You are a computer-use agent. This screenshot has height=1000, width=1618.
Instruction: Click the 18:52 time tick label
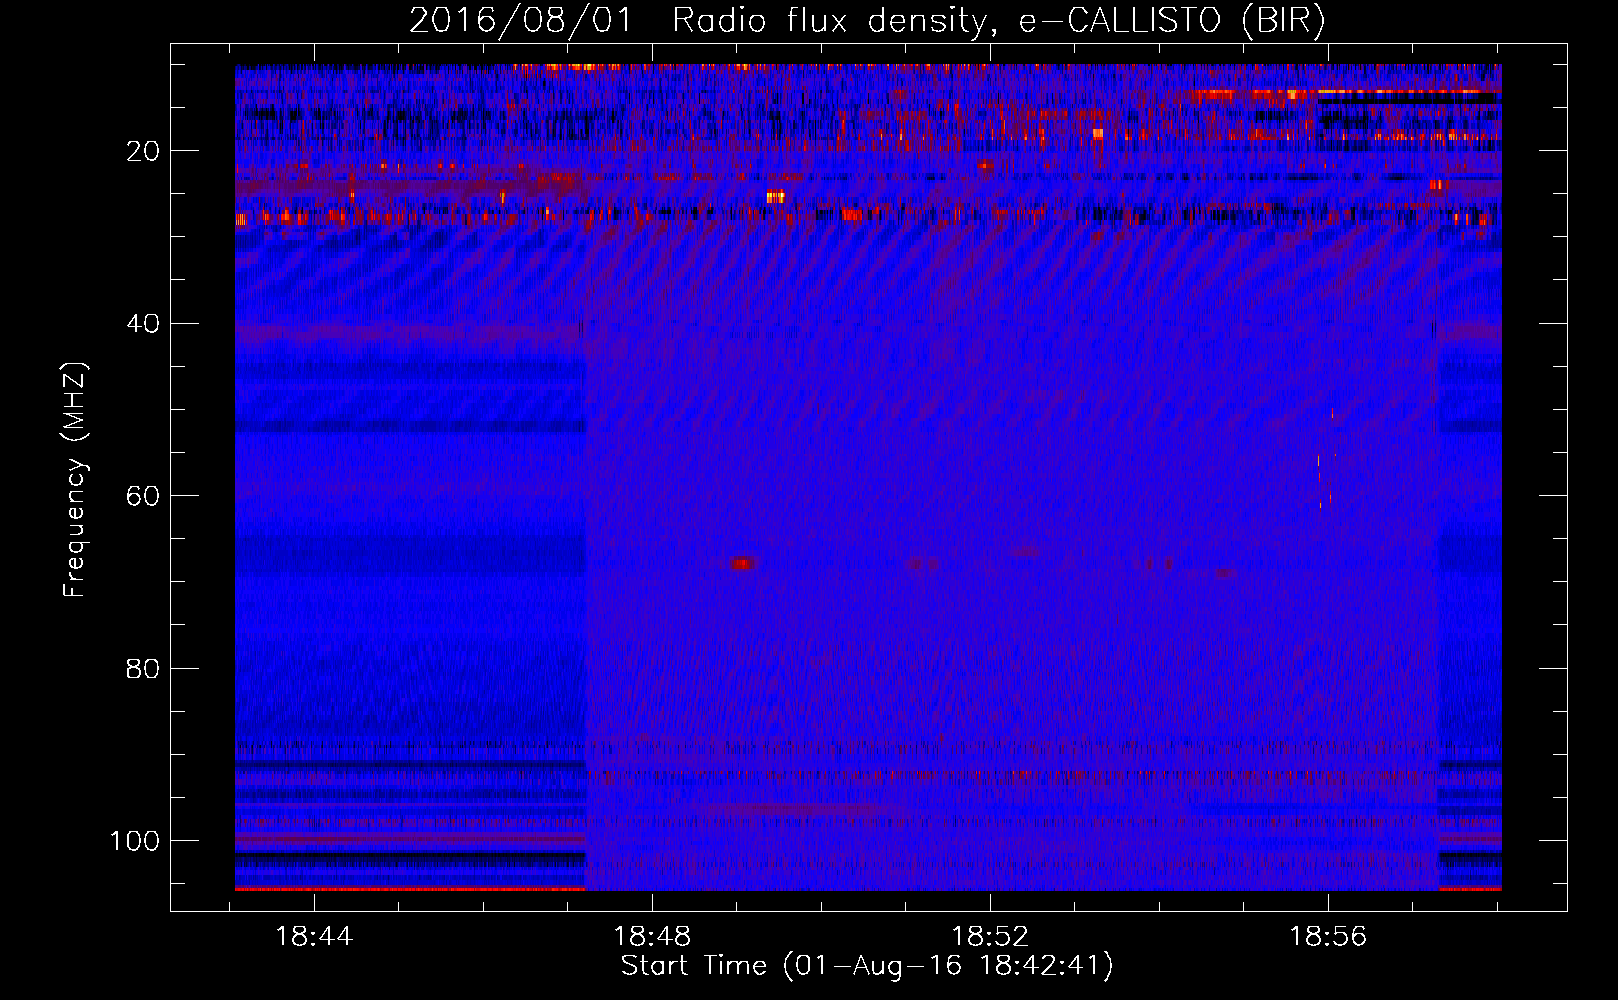(x=990, y=936)
